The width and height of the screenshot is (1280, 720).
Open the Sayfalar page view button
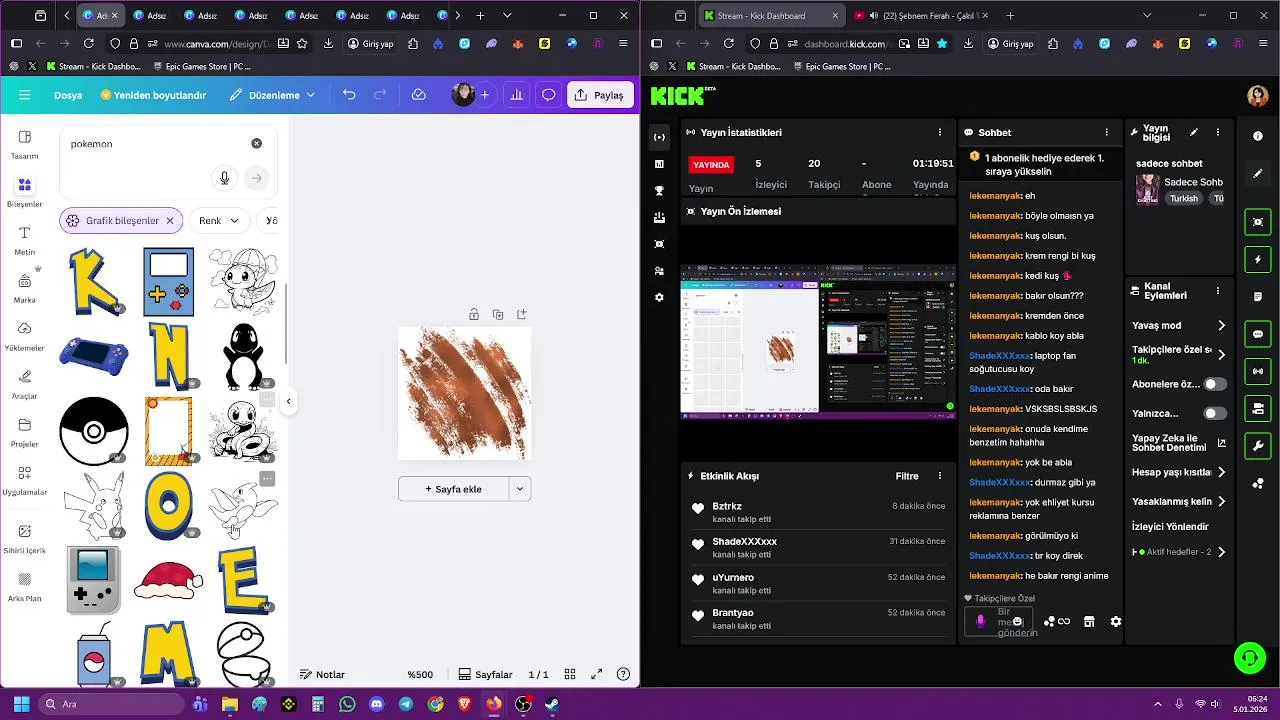pos(485,675)
